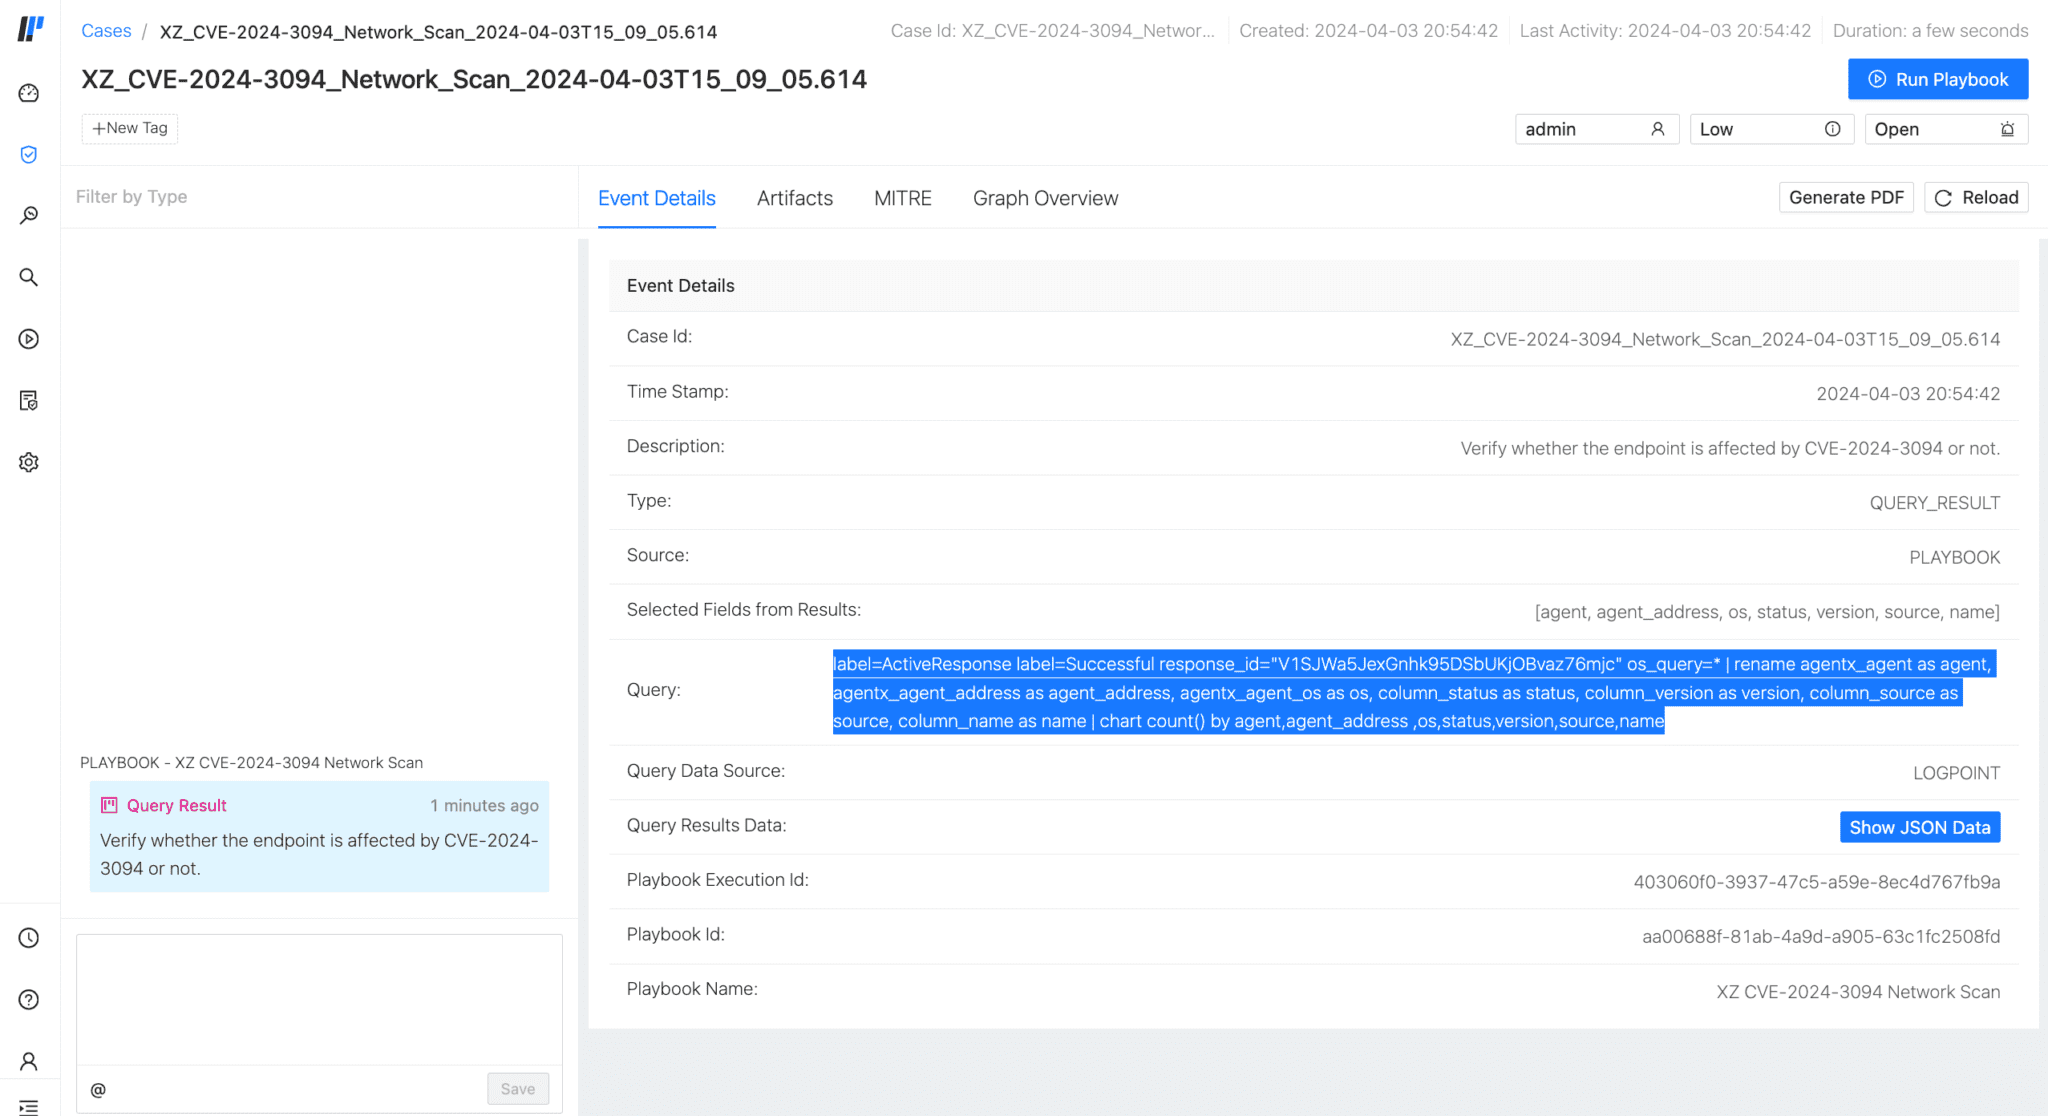Switch to the Artifacts tab
Image resolution: width=2048 pixels, height=1116 pixels.
794,198
